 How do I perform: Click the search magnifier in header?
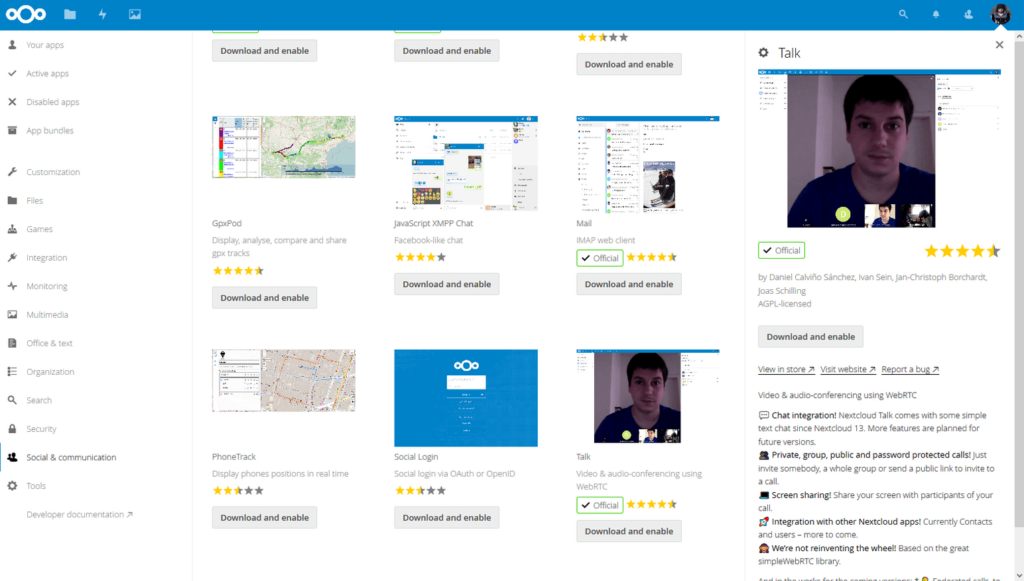click(x=903, y=14)
